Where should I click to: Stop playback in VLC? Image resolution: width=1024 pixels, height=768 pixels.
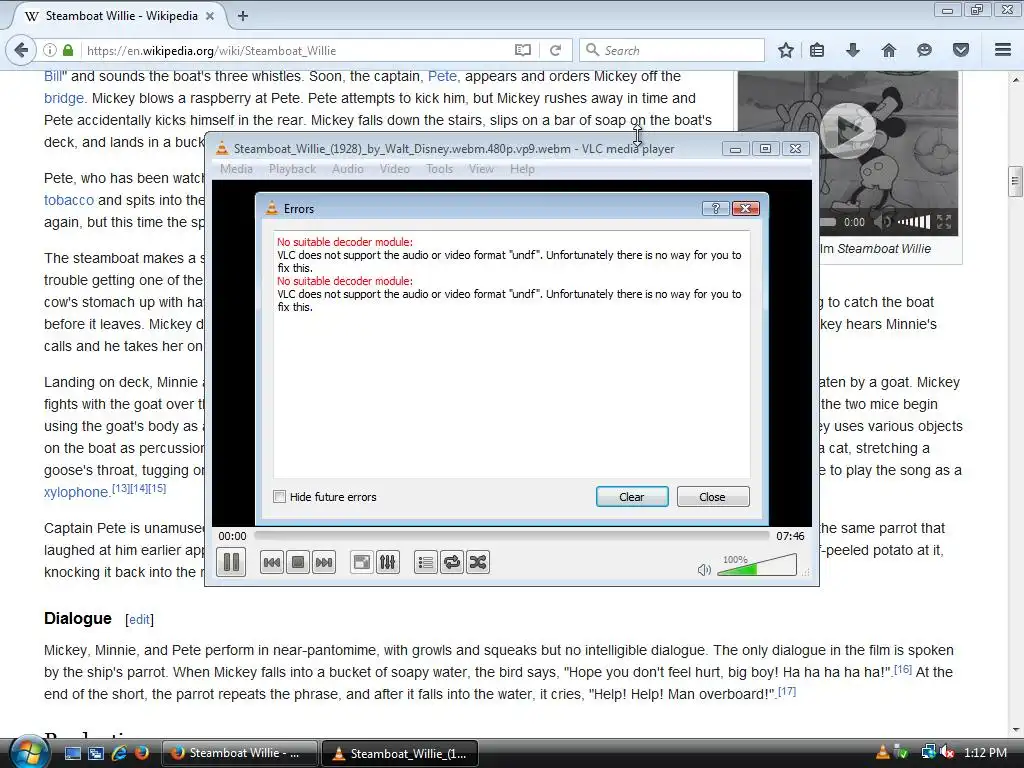298,562
